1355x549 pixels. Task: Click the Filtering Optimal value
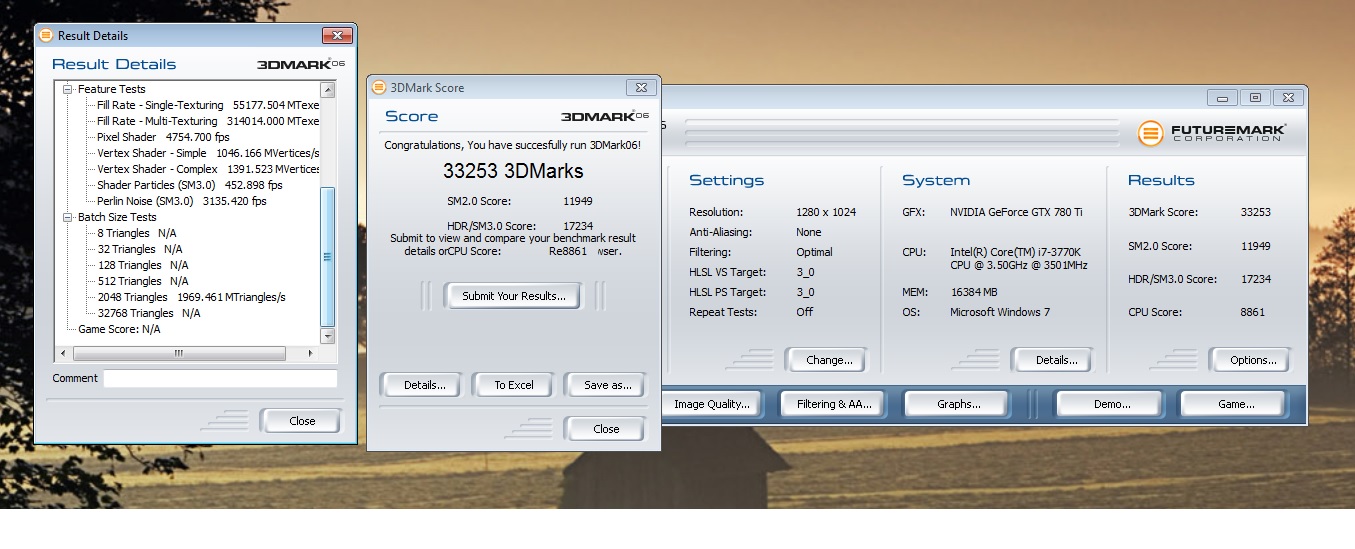click(814, 252)
